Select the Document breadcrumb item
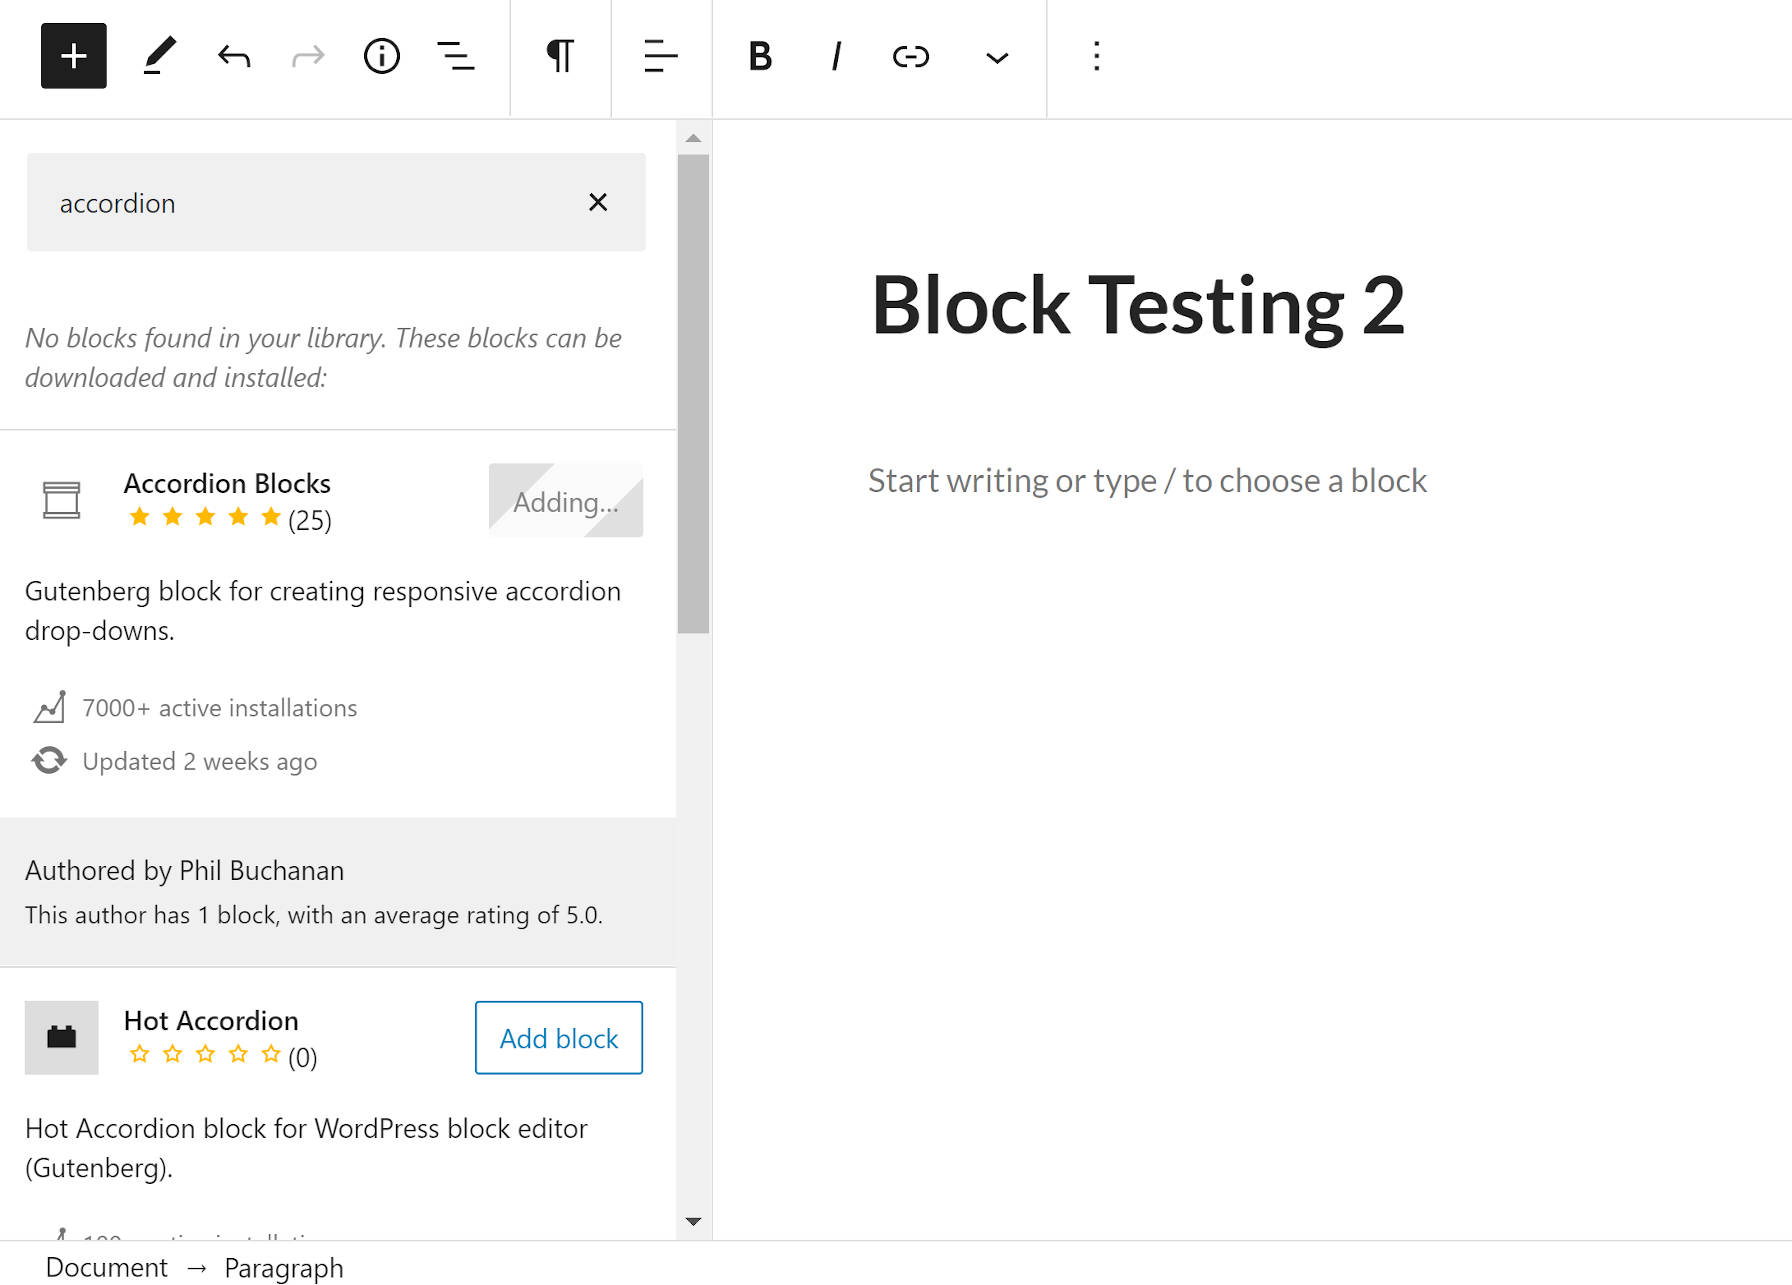1792x1285 pixels. pos(108,1266)
